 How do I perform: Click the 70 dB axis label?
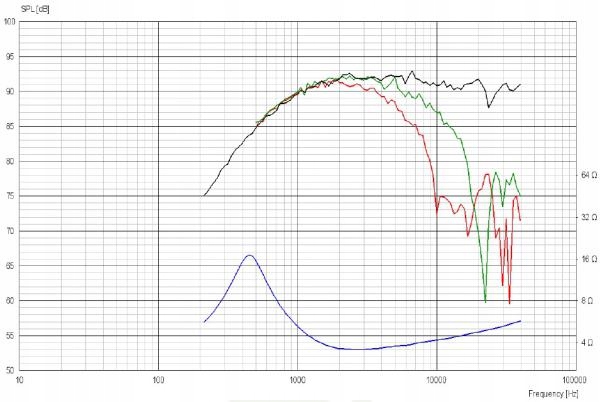tap(10, 231)
